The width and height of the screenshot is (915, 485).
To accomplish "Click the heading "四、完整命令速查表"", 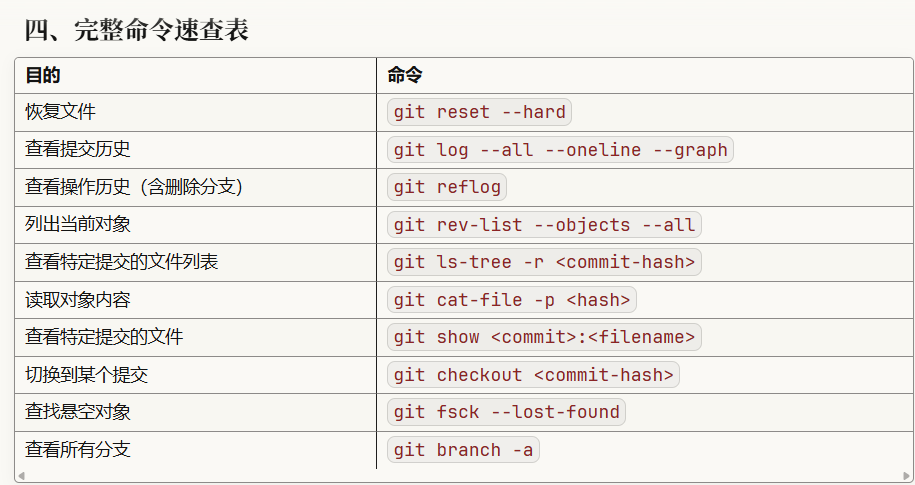I will pos(136,31).
